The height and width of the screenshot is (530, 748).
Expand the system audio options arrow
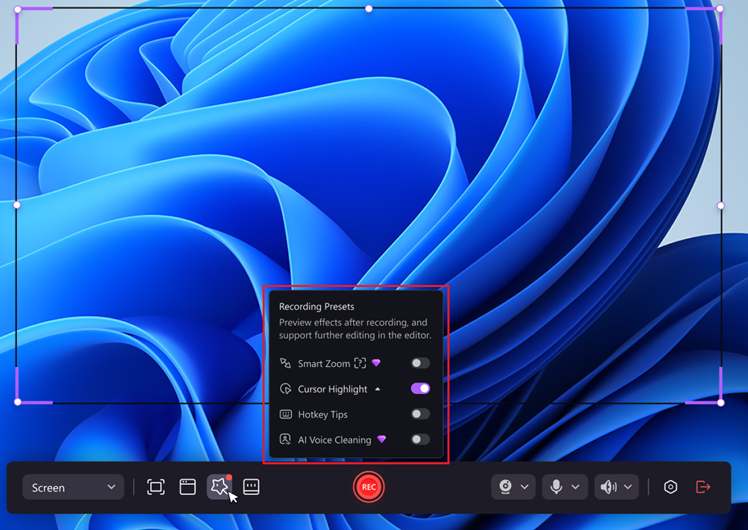628,487
